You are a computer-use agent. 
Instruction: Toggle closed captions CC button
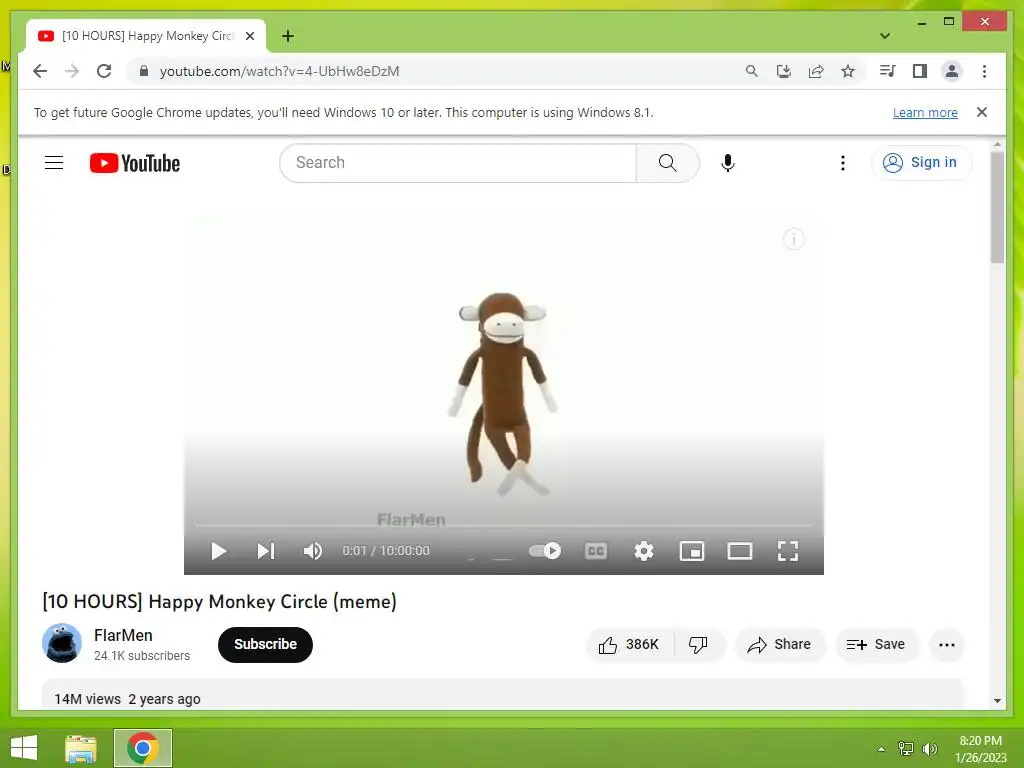[x=596, y=551]
